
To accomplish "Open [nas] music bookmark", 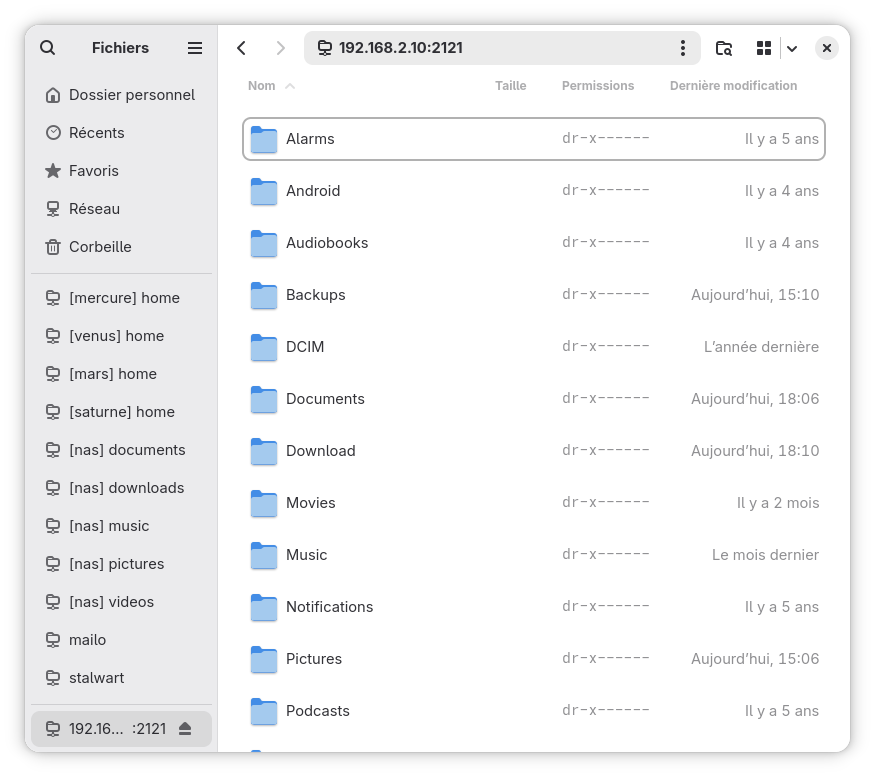I will click(x=108, y=526).
